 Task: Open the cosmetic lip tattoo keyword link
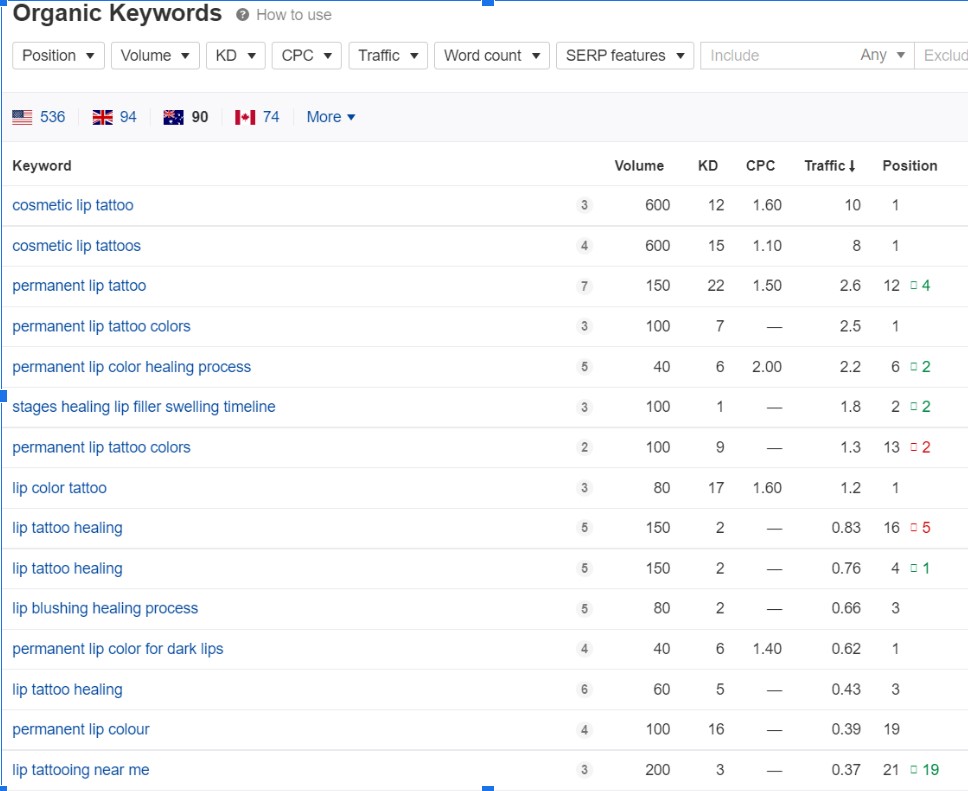click(x=73, y=205)
